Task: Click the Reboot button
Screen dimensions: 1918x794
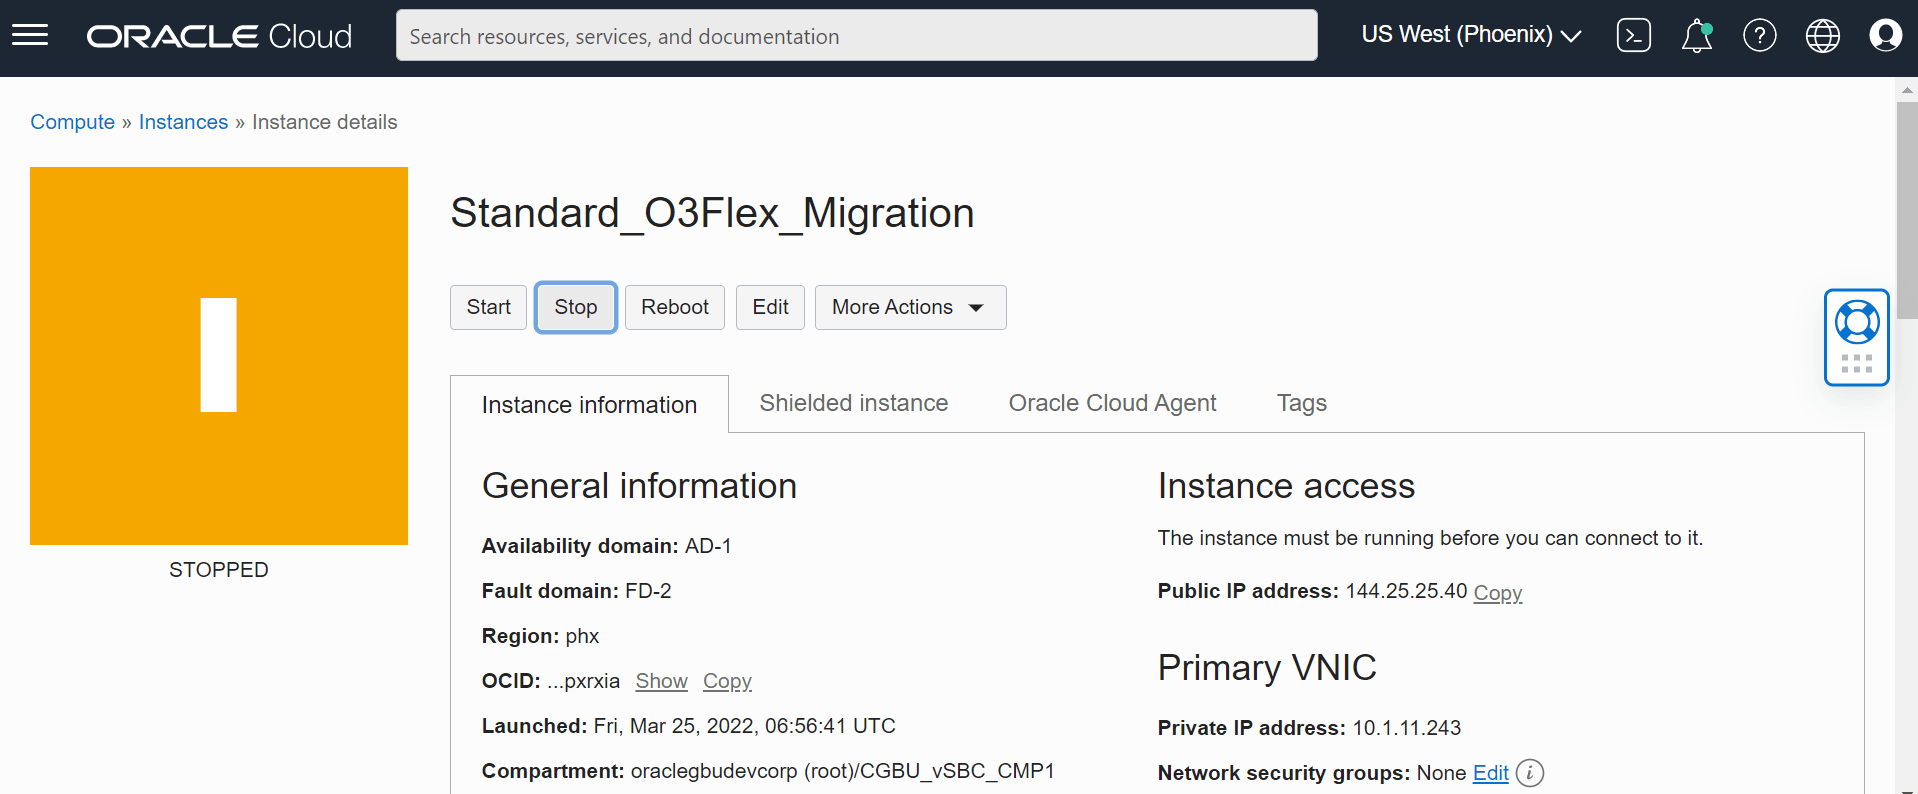Action: point(674,307)
